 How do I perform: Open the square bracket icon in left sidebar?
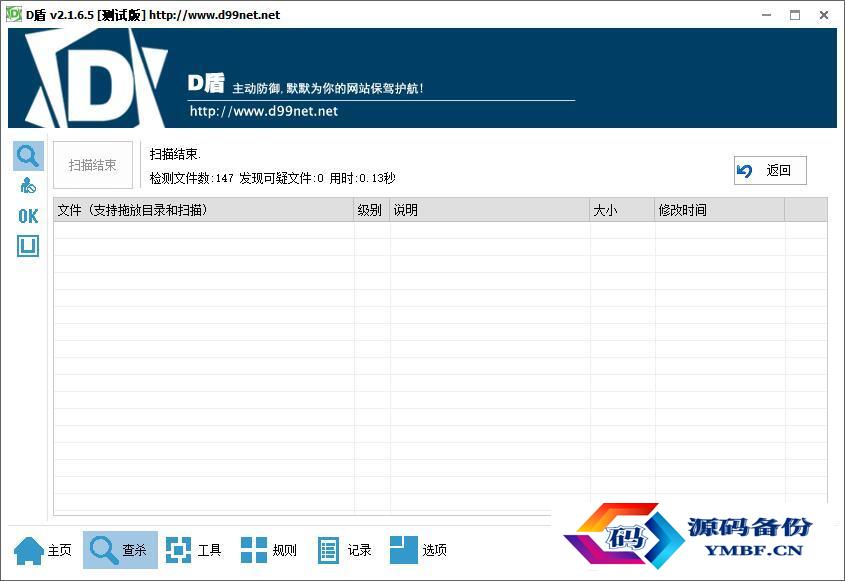click(x=28, y=246)
